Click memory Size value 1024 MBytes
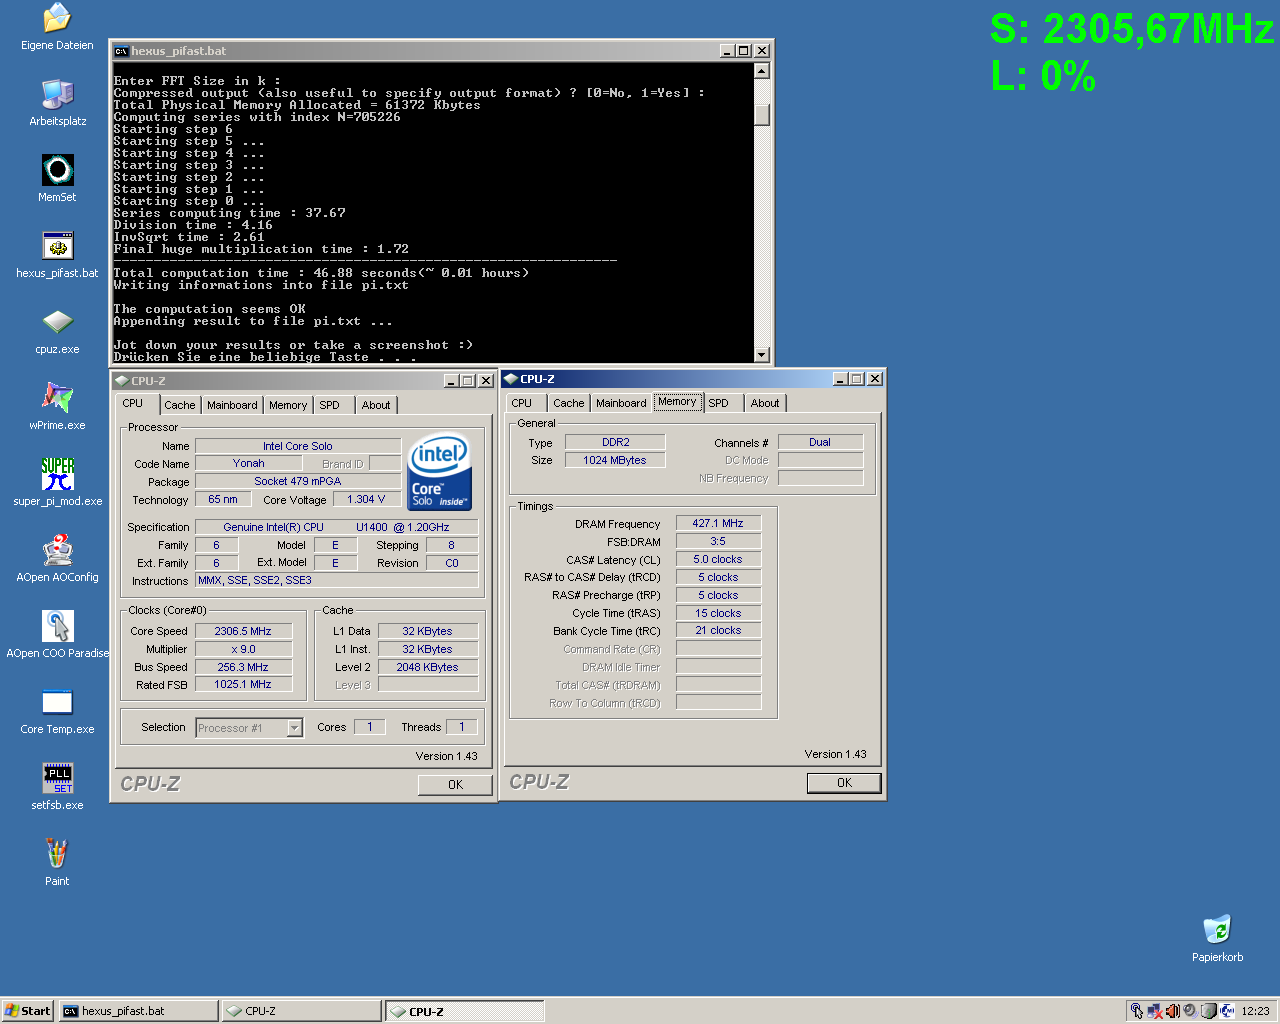The height and width of the screenshot is (1024, 1280). click(x=615, y=460)
